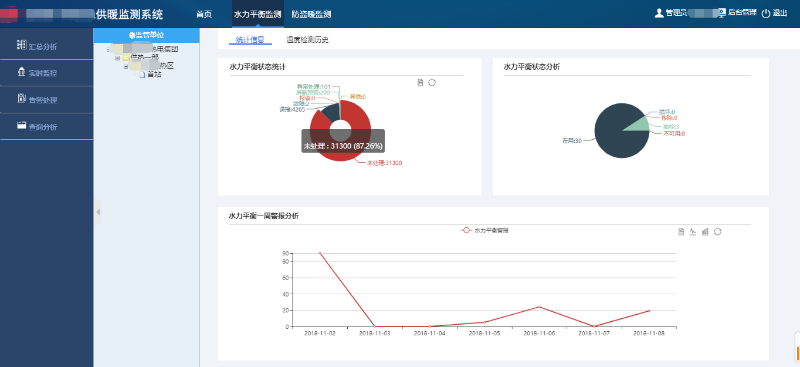This screenshot has width=800, height=367.
Task: Toggle the 水力平衡 legend series in line chart
Action: pos(485,231)
